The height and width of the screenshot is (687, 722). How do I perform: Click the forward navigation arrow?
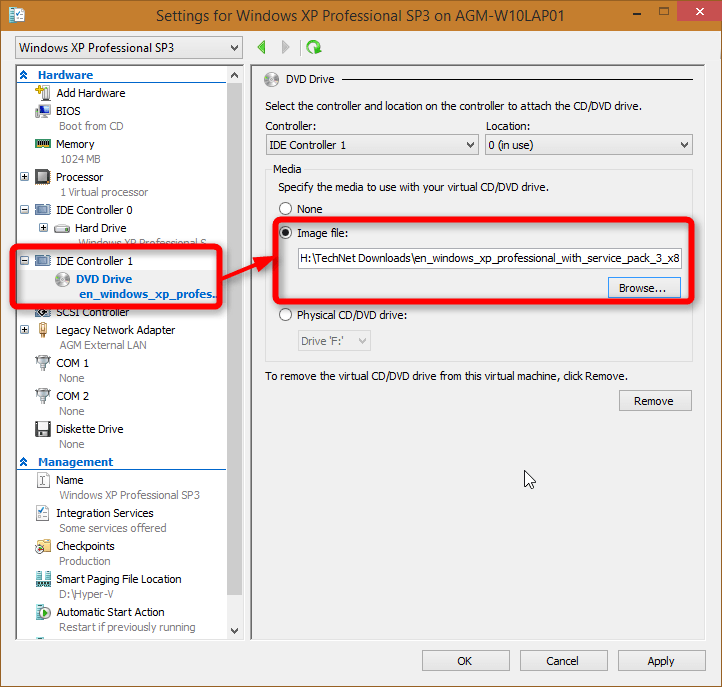coord(285,47)
